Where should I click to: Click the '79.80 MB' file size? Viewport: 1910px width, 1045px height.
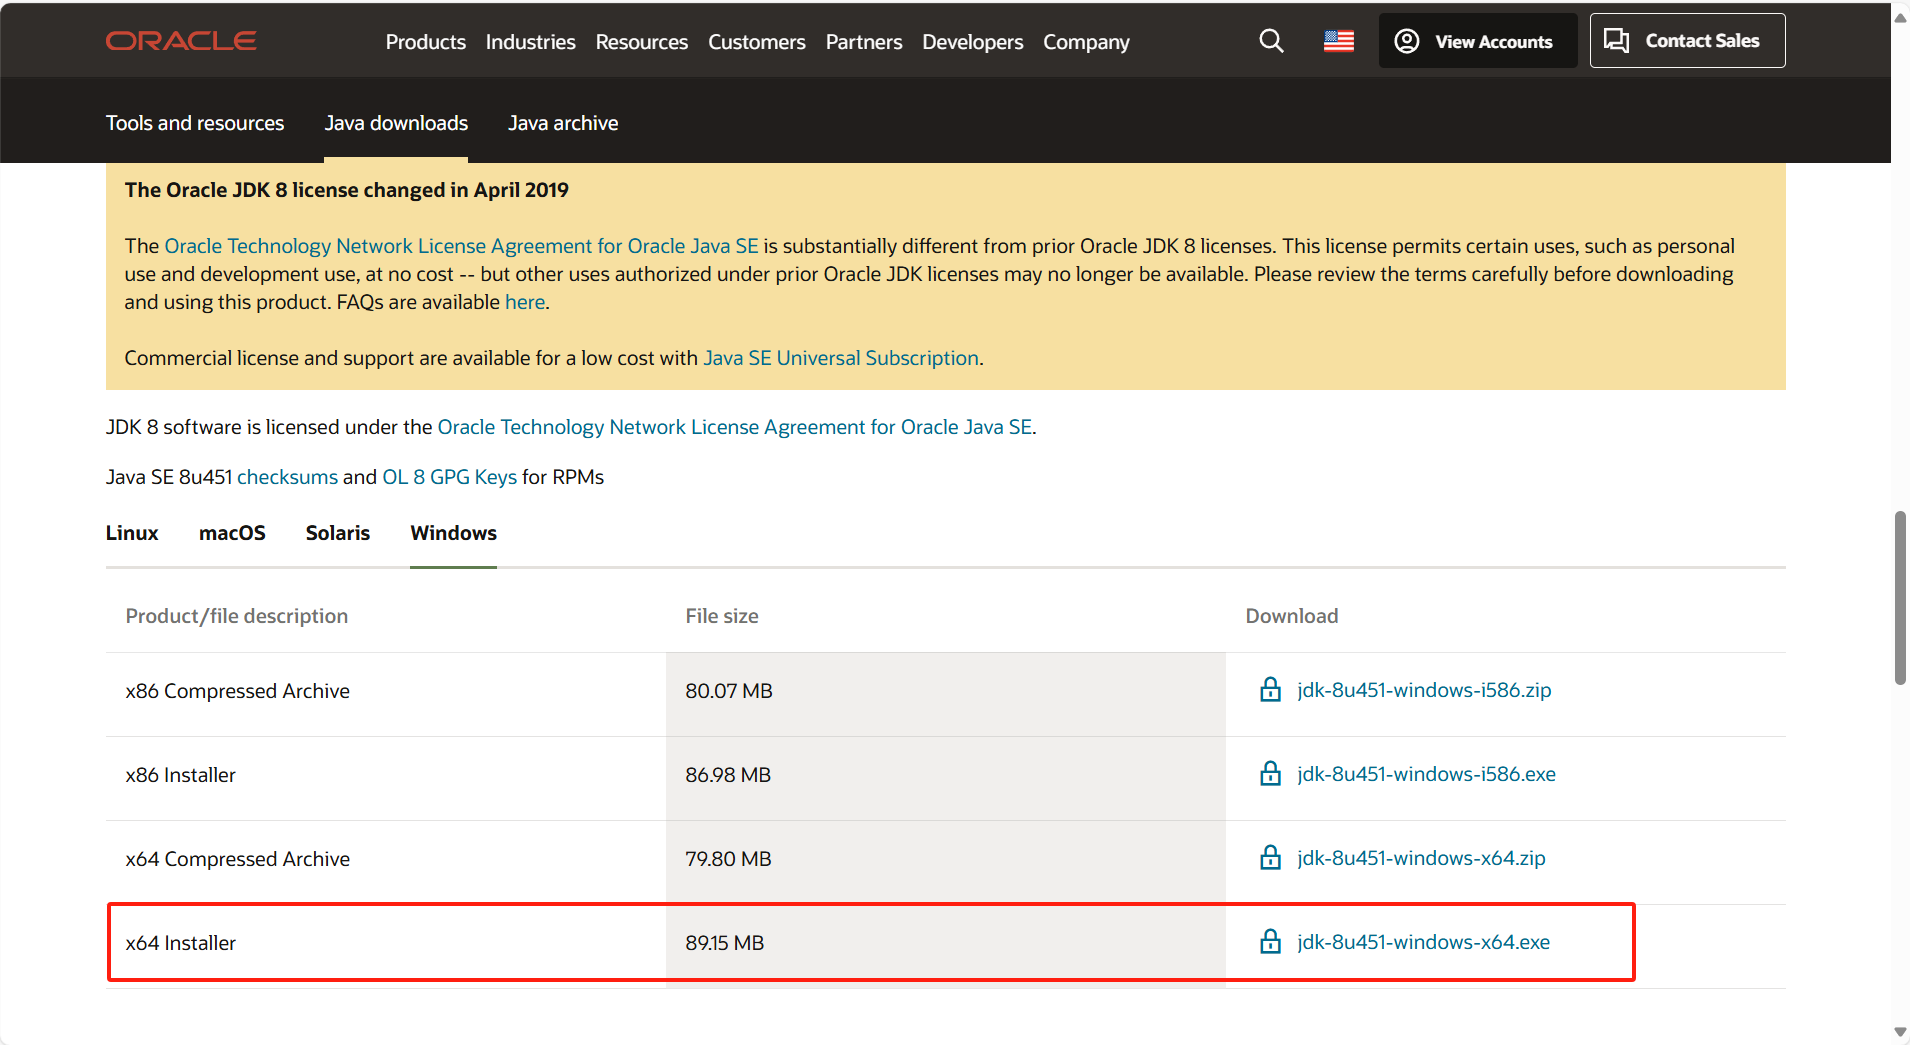pos(728,859)
